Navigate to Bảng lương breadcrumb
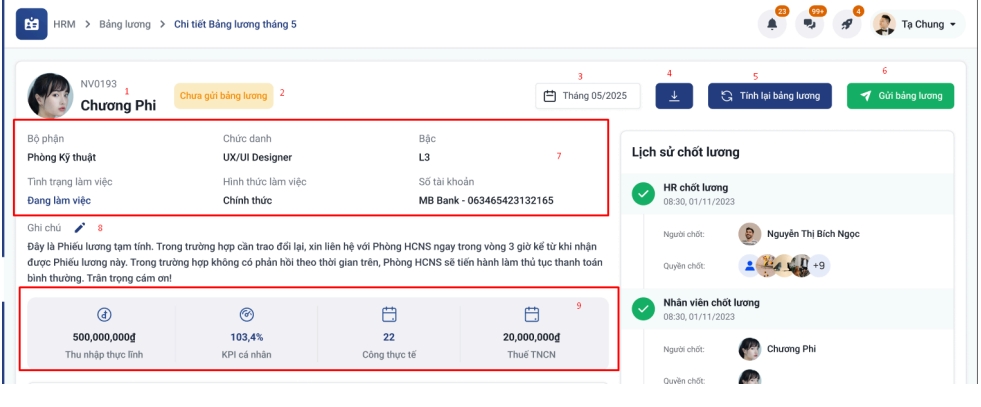This screenshot has height=407, width=981. coord(124,24)
